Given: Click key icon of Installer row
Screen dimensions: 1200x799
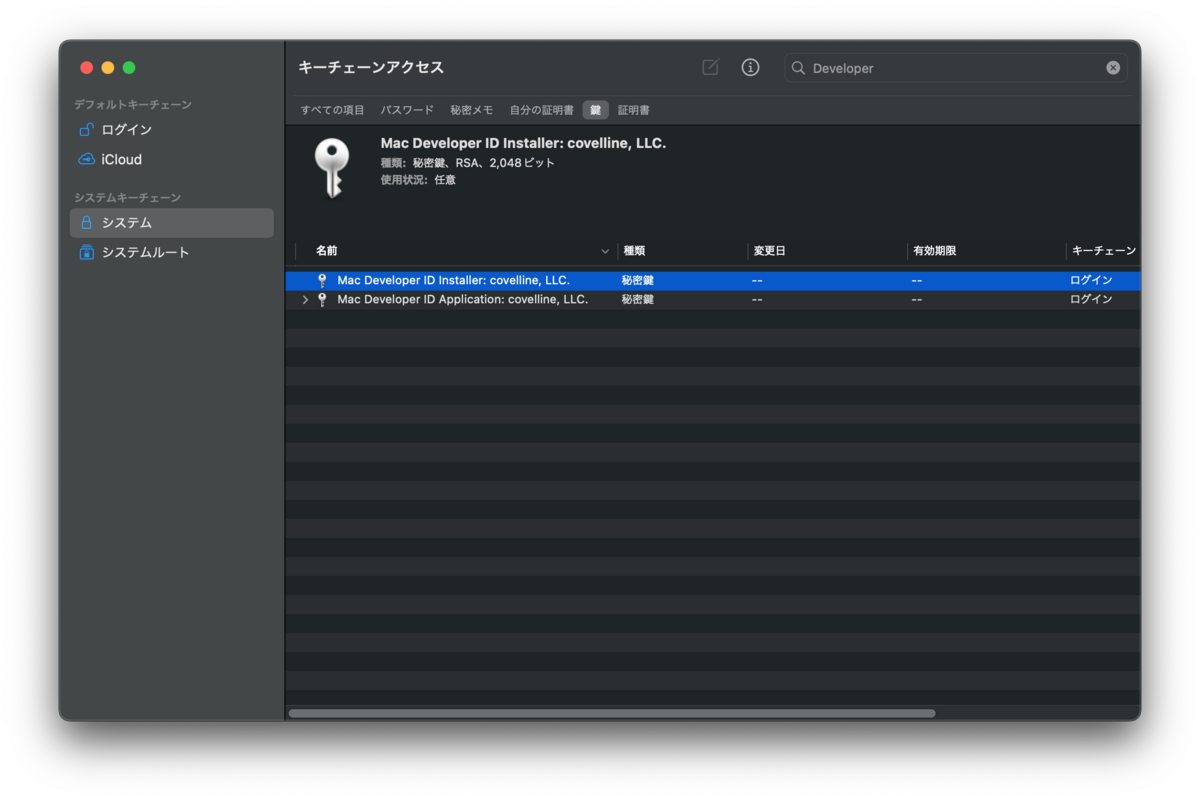Looking at the screenshot, I should coord(322,281).
